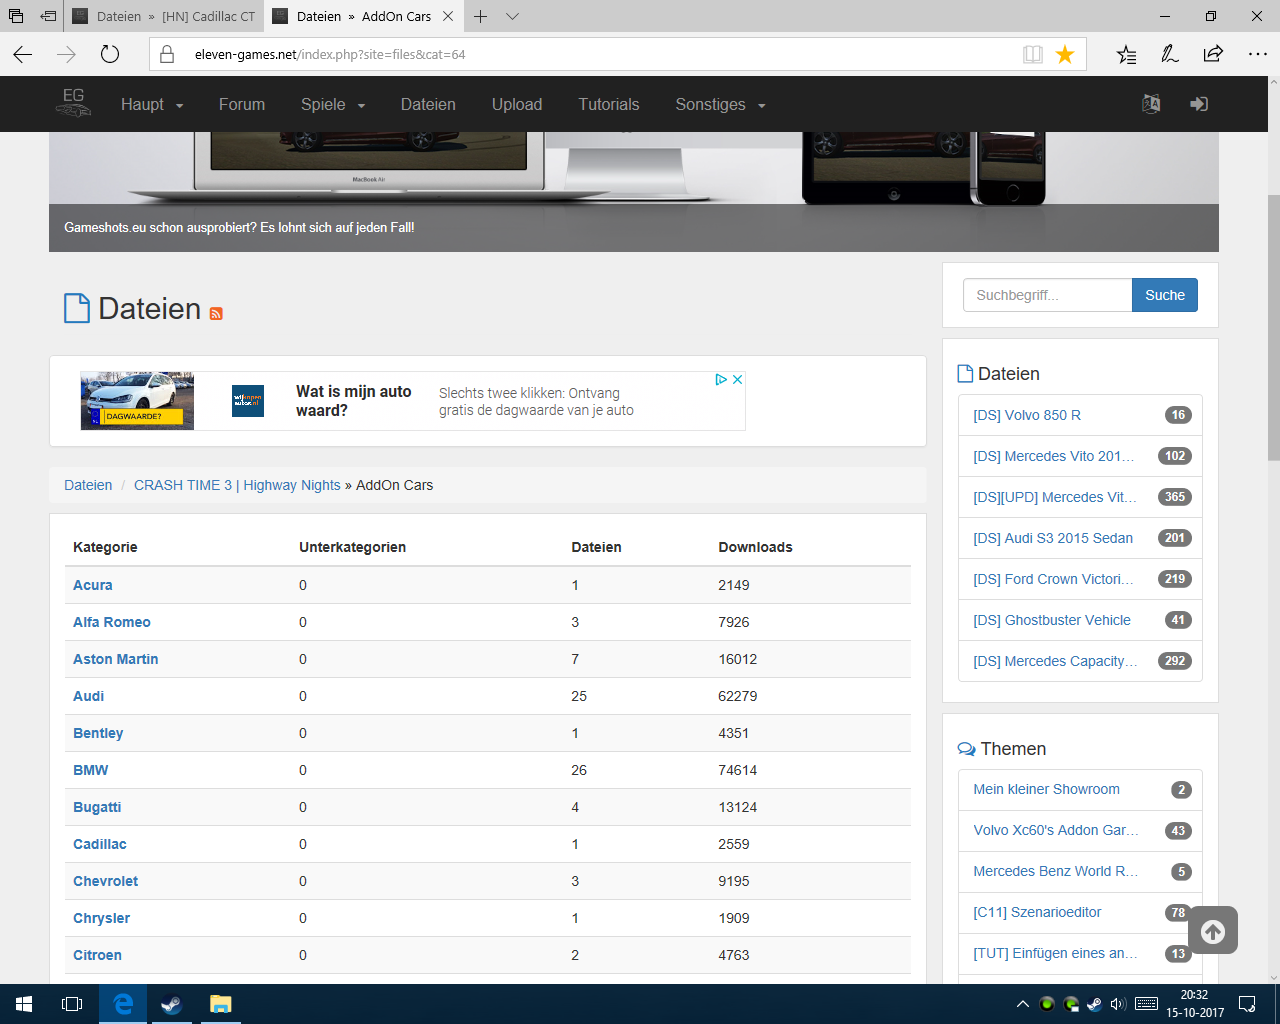This screenshot has width=1280, height=1024.
Task: Open the Chrysler category
Action: point(102,918)
